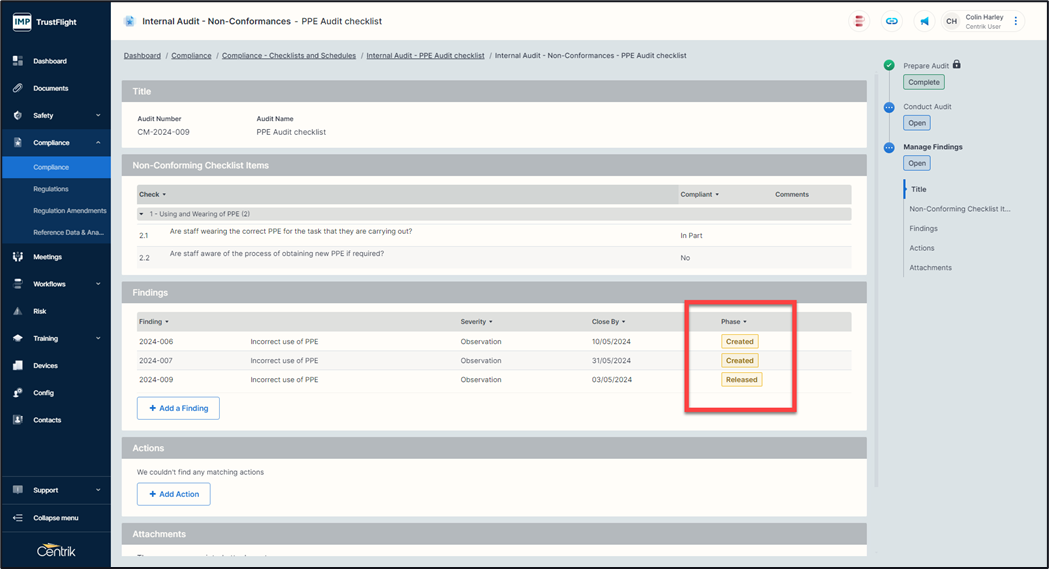Screen dimensions: 1049x569
Task: Click Compliance - Checklists and Schedules breadcrumb
Action: point(288,56)
